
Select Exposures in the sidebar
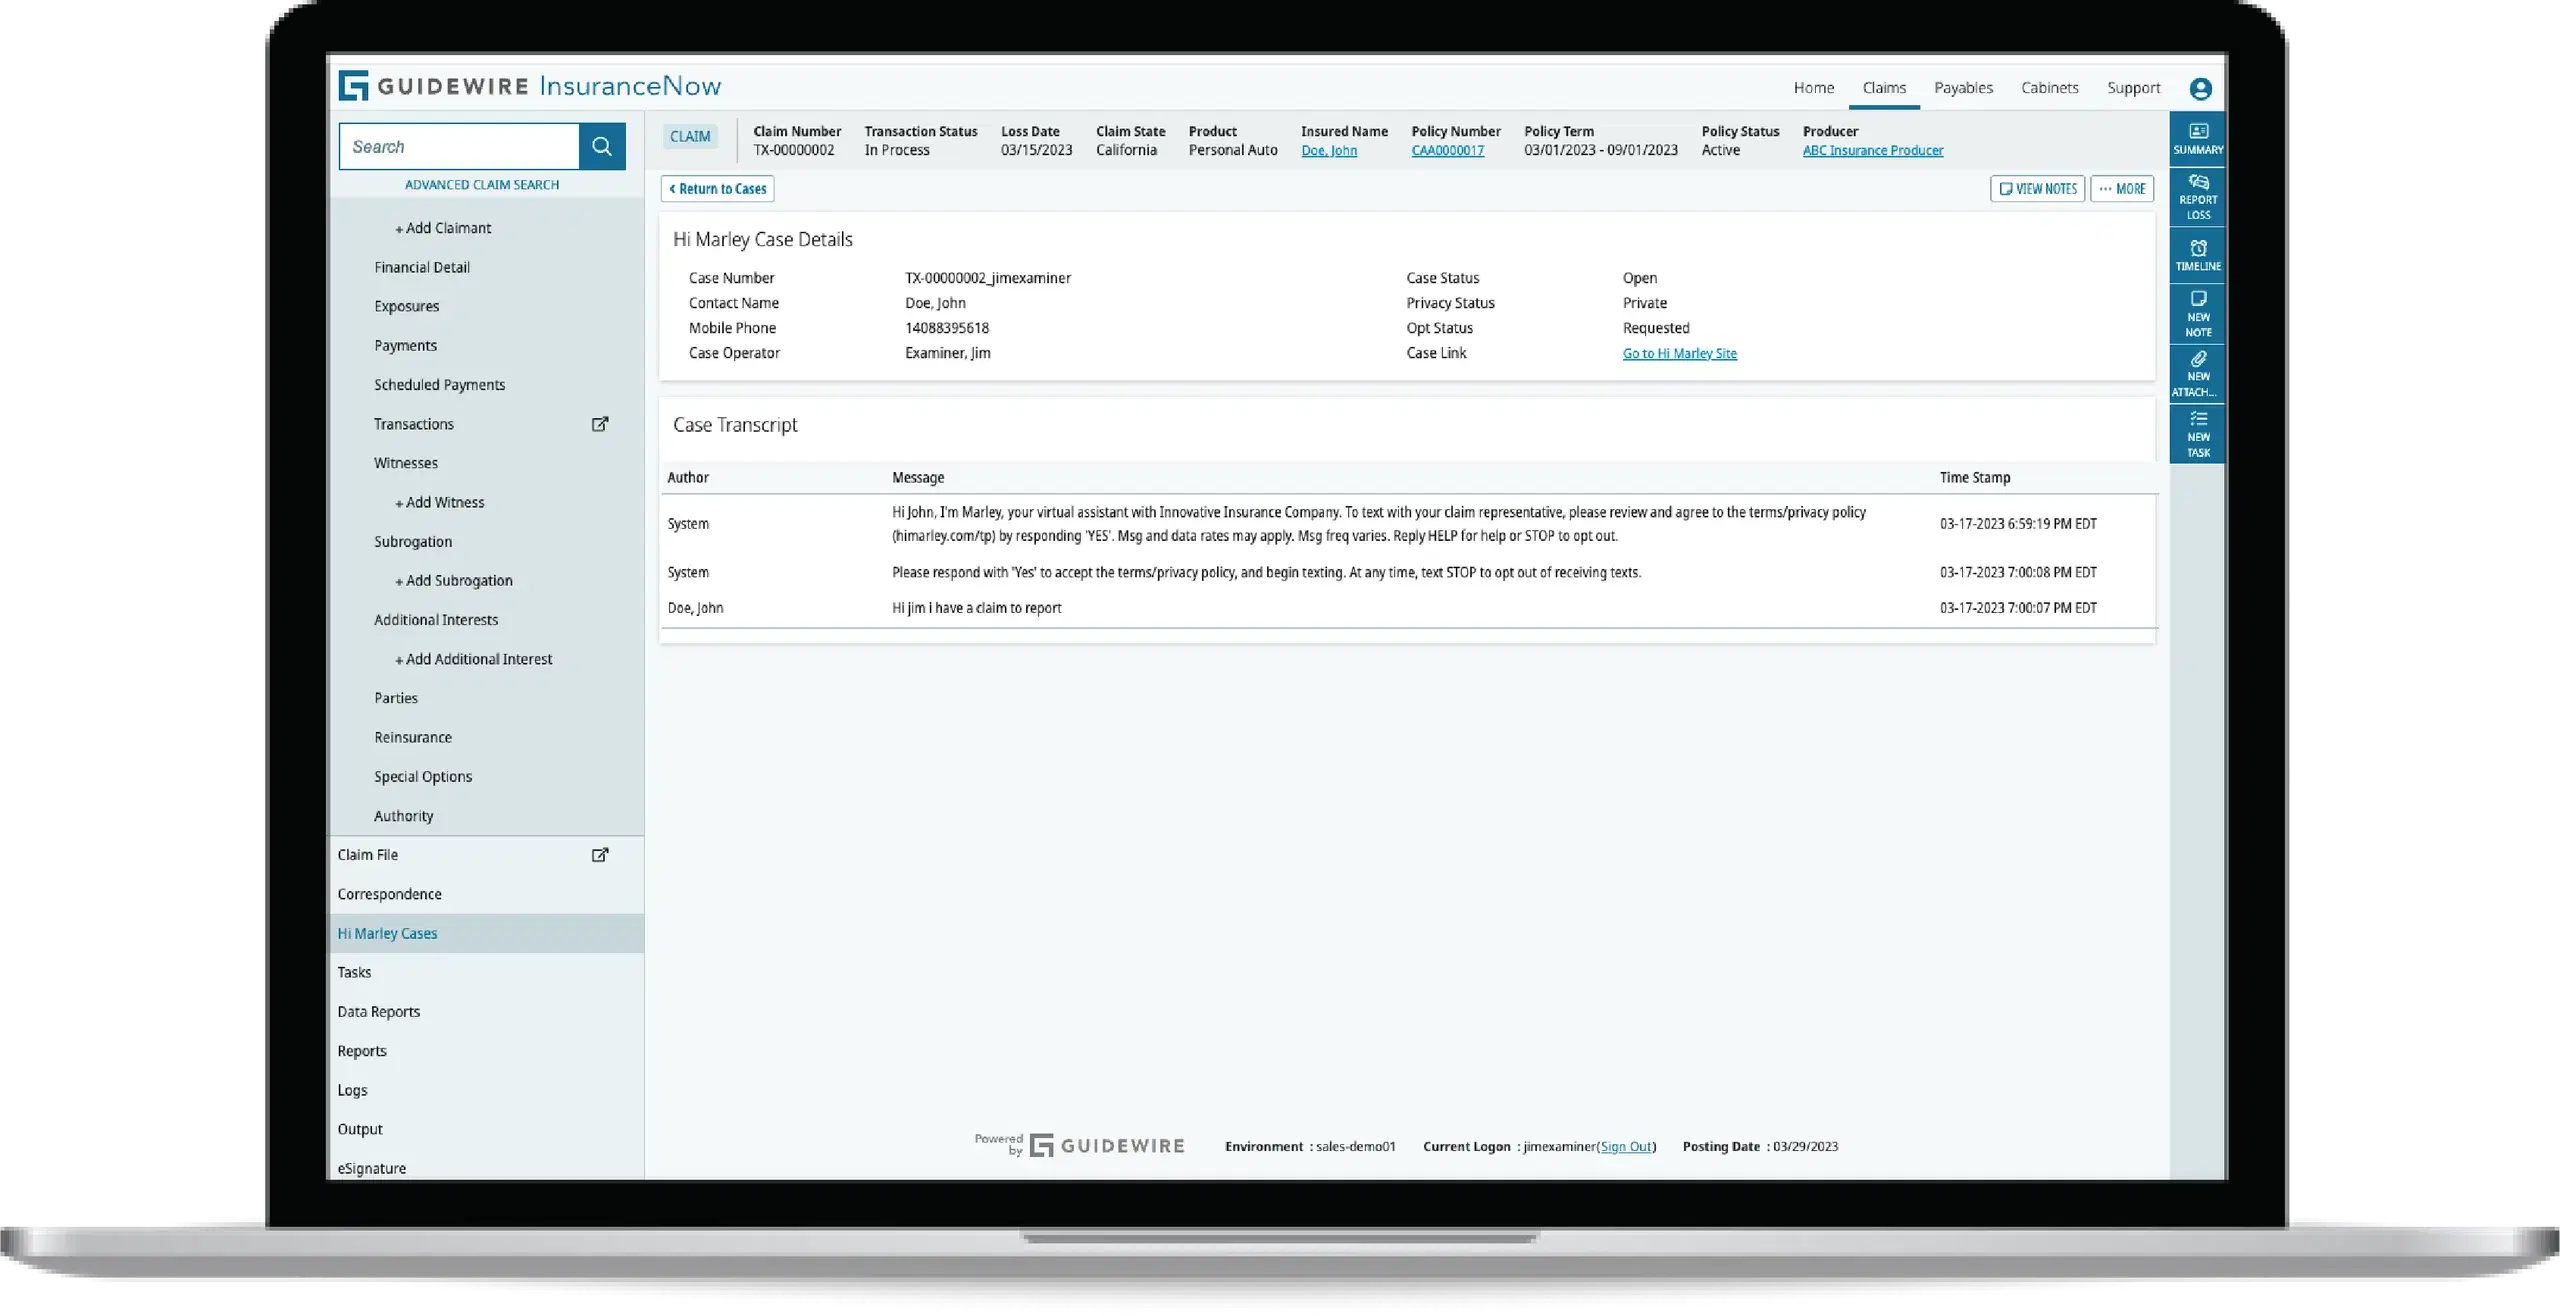(406, 306)
